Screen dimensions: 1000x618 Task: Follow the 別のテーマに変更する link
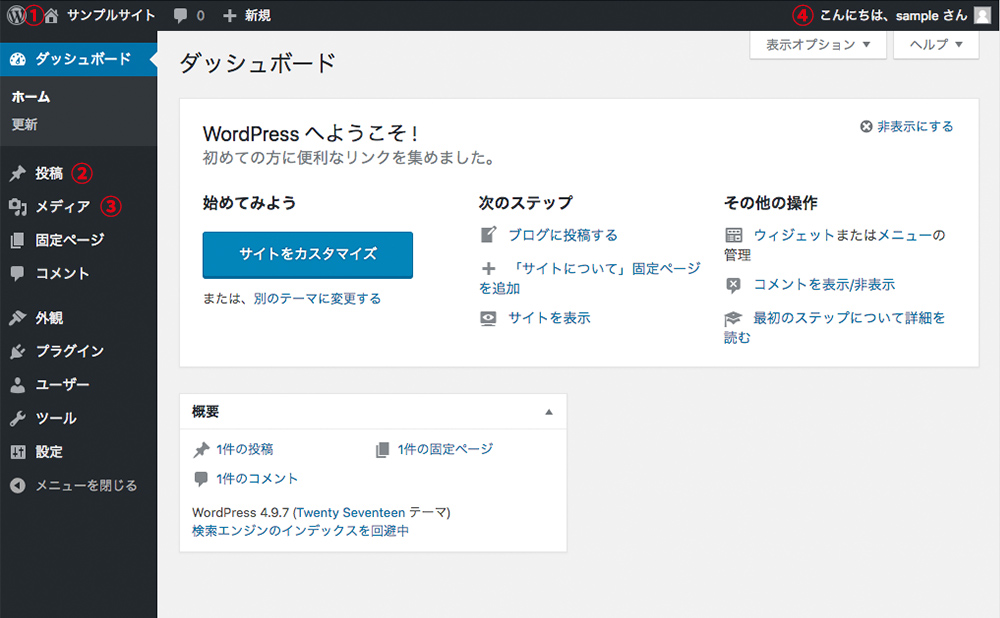[317, 299]
